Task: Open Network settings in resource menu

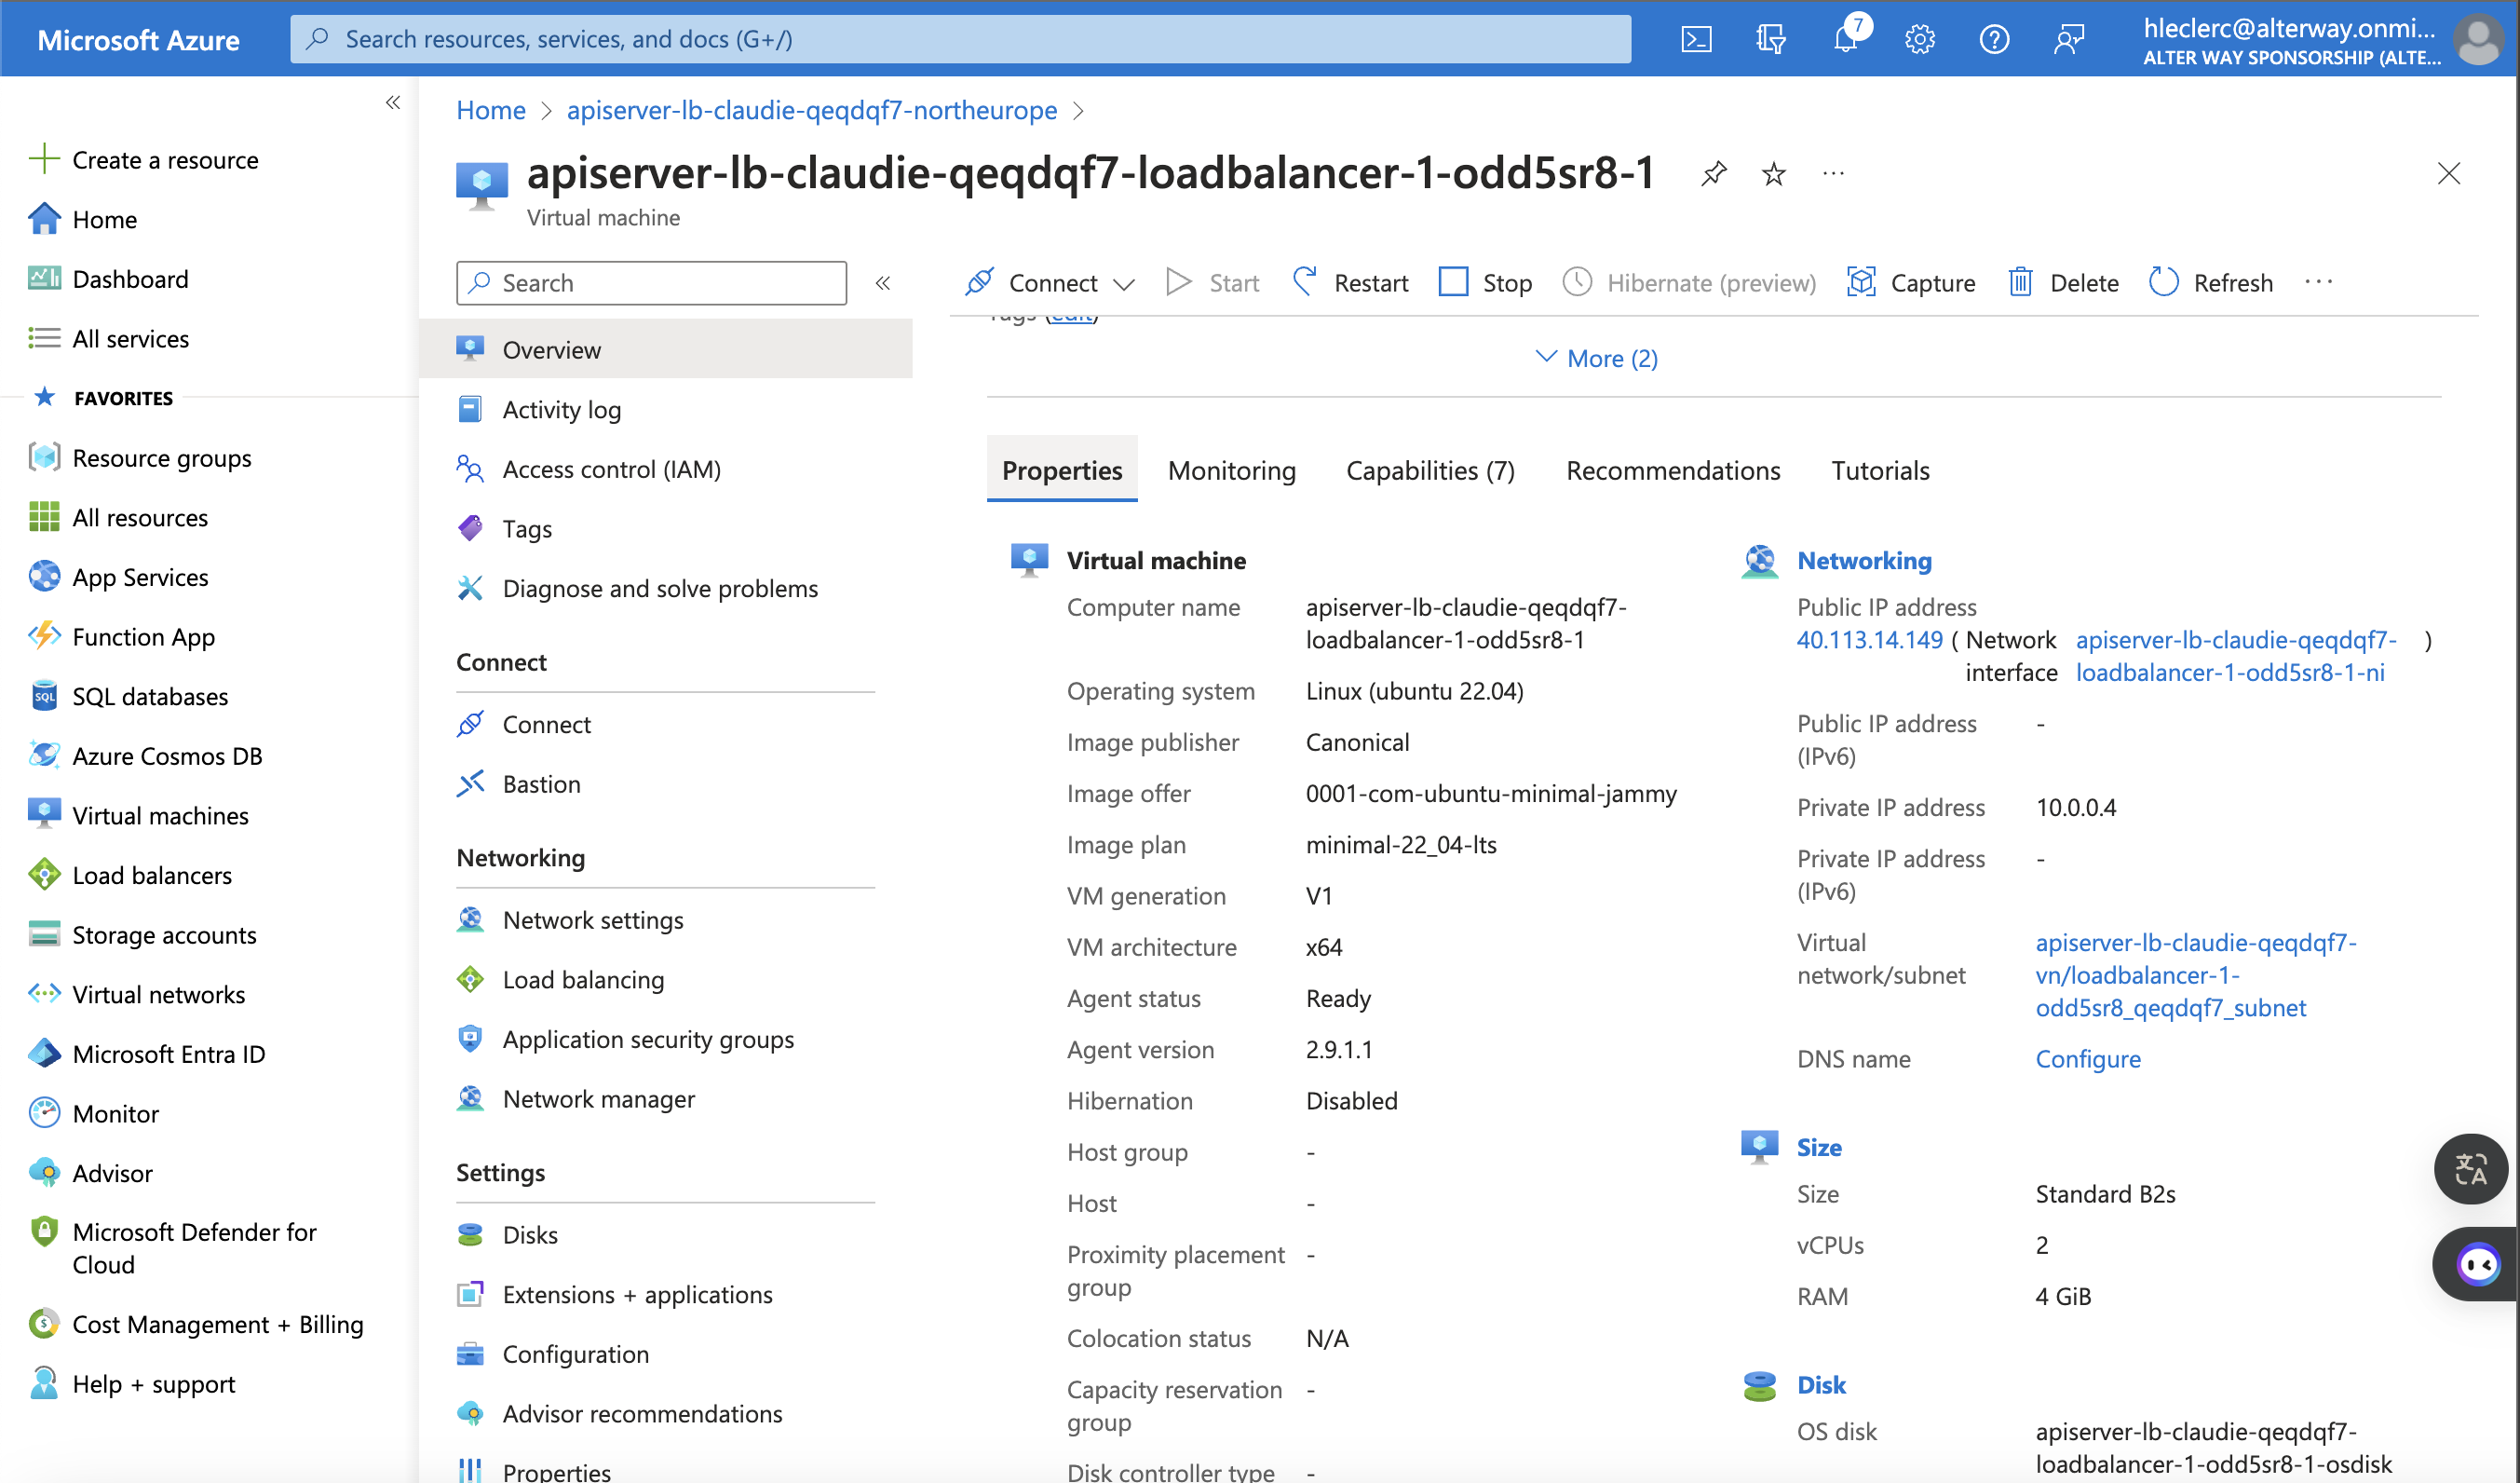Action: [x=593, y=920]
